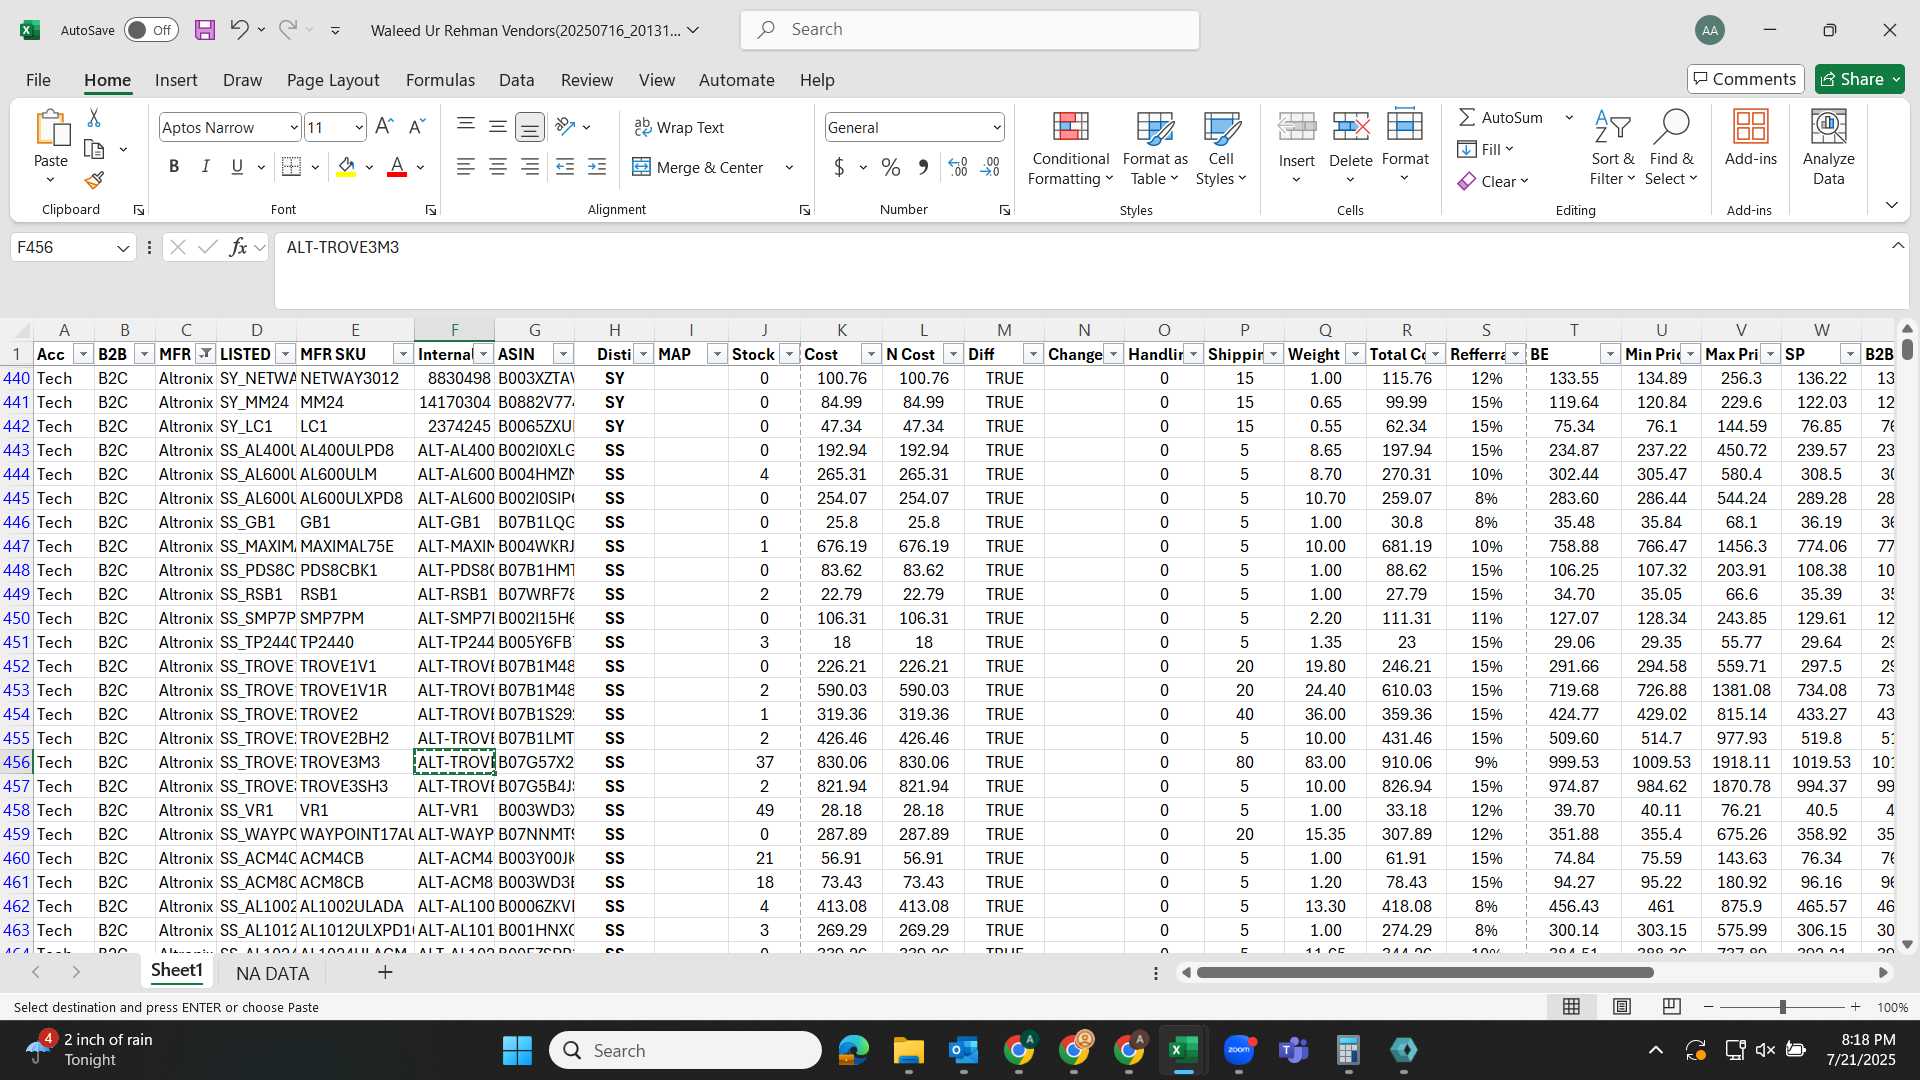Open the font size dropdown

tap(358, 127)
